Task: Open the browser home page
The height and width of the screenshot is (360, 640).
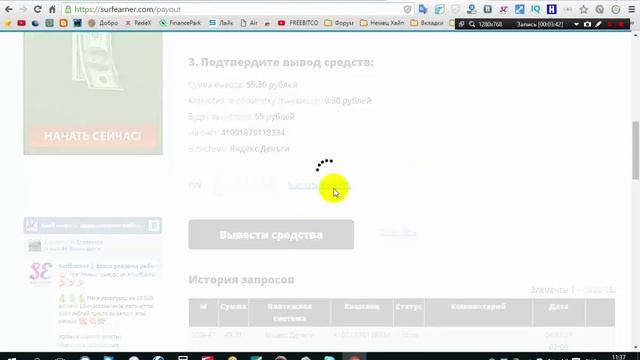Action: [x=52, y=9]
